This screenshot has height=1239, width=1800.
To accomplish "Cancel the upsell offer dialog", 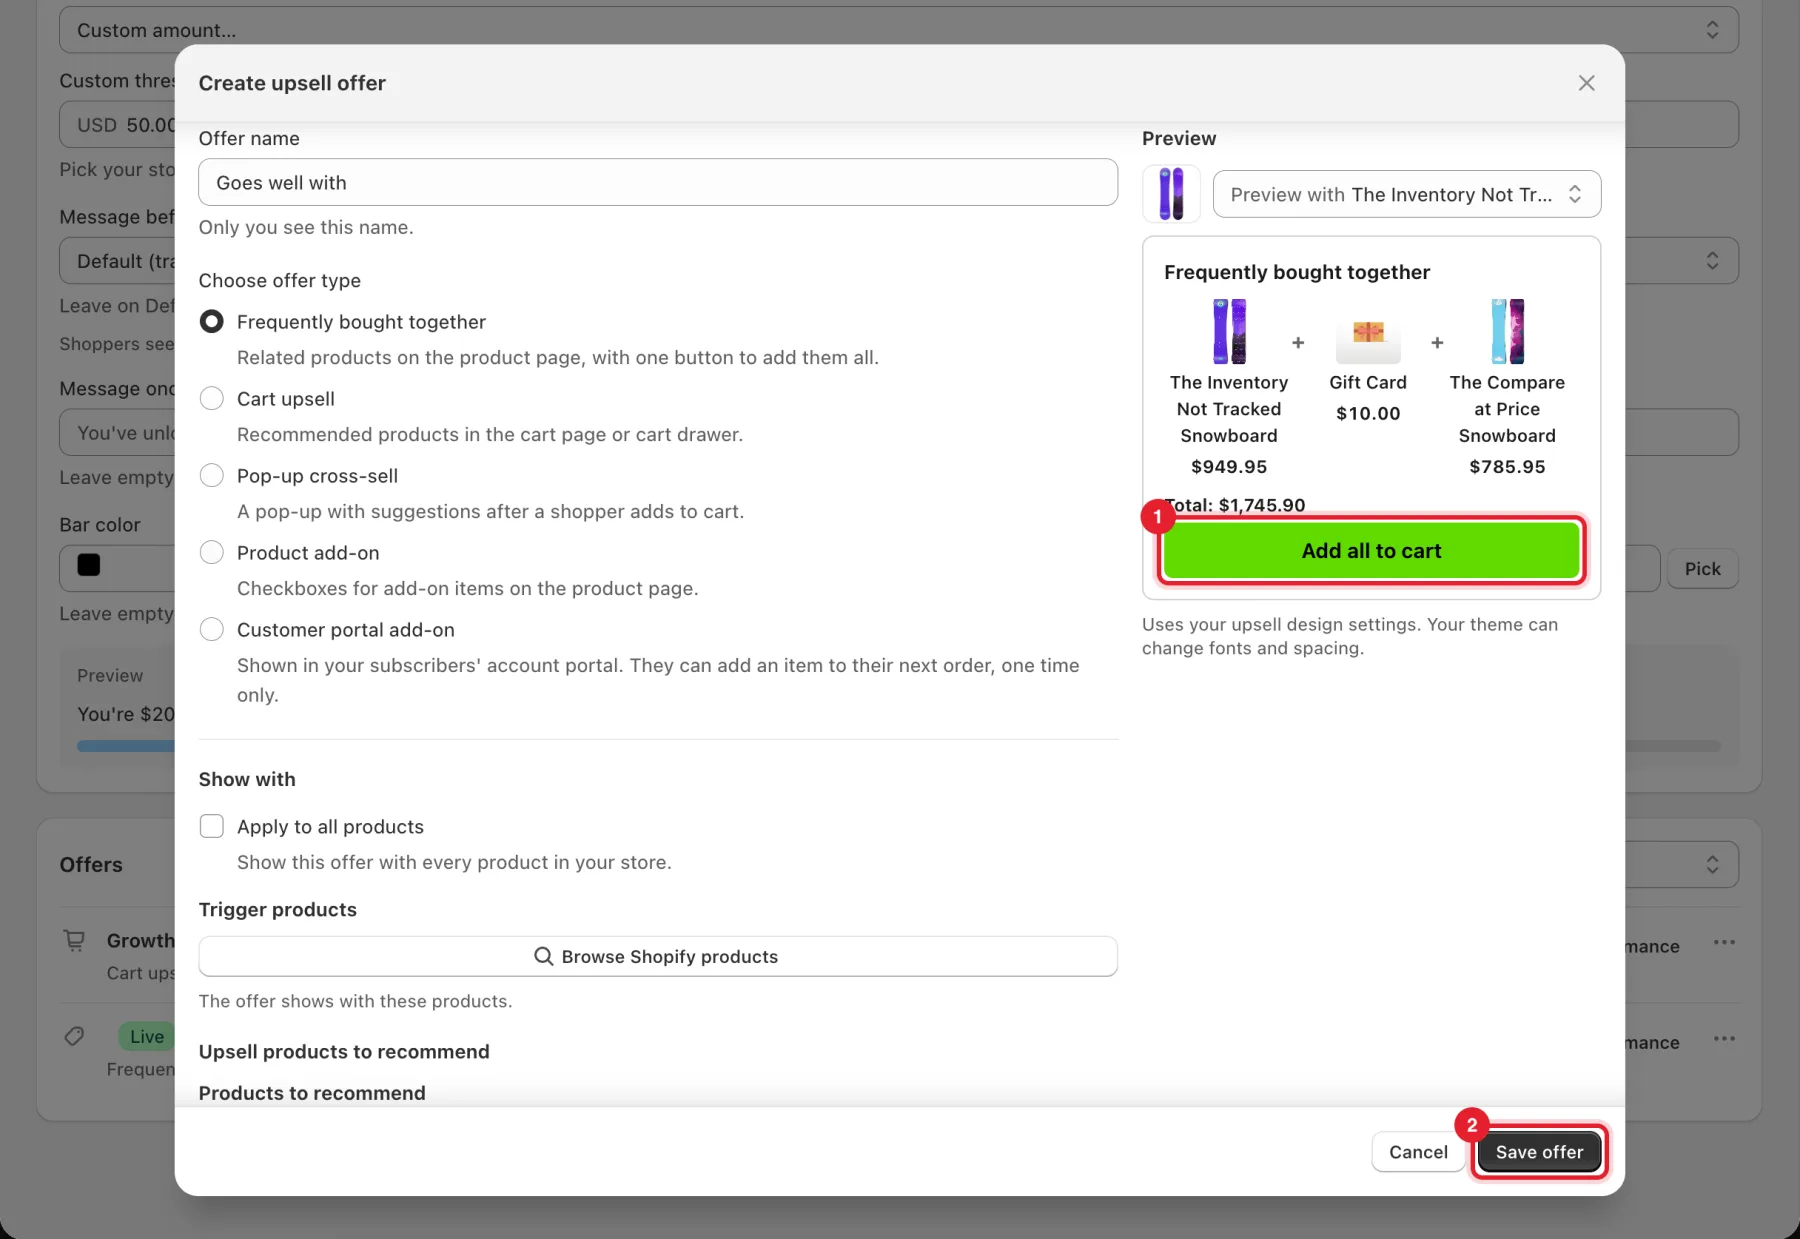I will [x=1418, y=1152].
